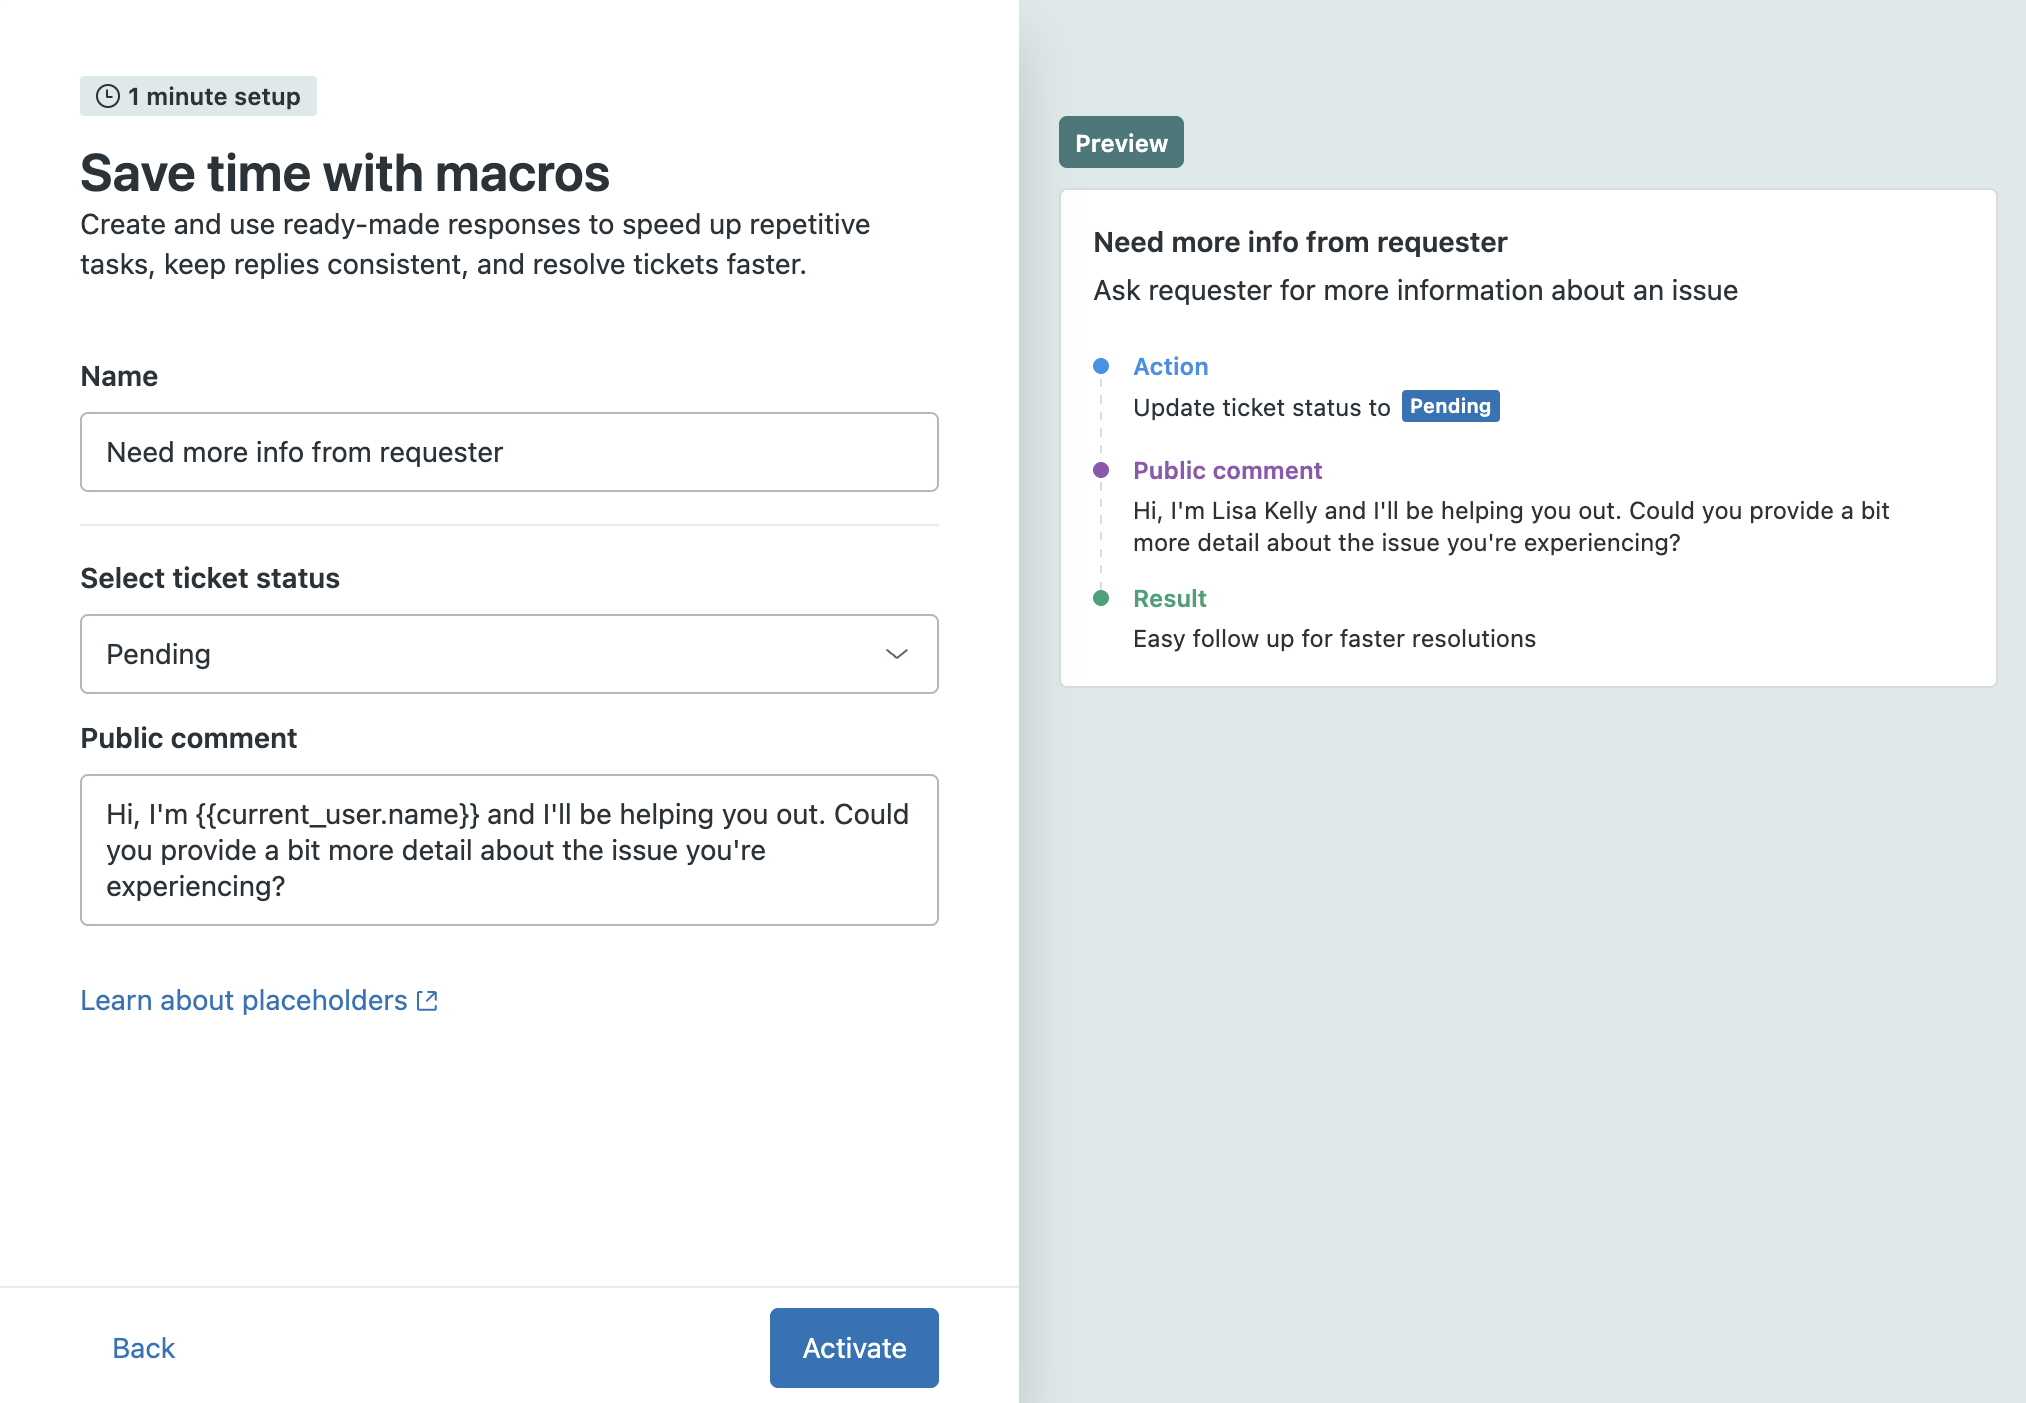This screenshot has height=1403, width=2026.
Task: Click the green Result step dot
Action: pos(1101,598)
